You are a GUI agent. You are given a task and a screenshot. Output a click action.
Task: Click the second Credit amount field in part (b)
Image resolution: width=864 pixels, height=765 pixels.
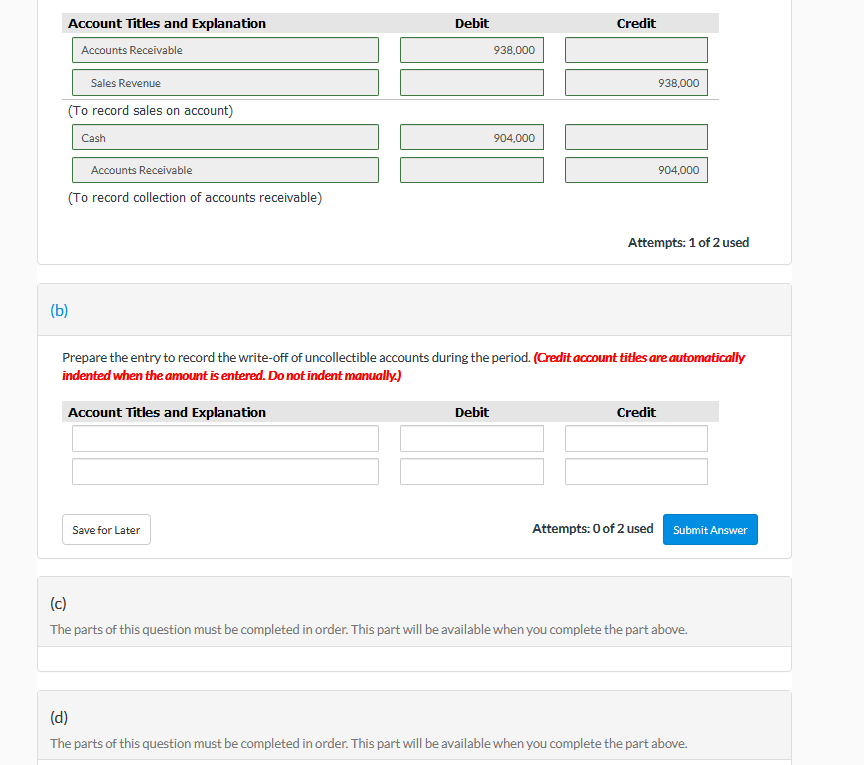[x=636, y=470]
